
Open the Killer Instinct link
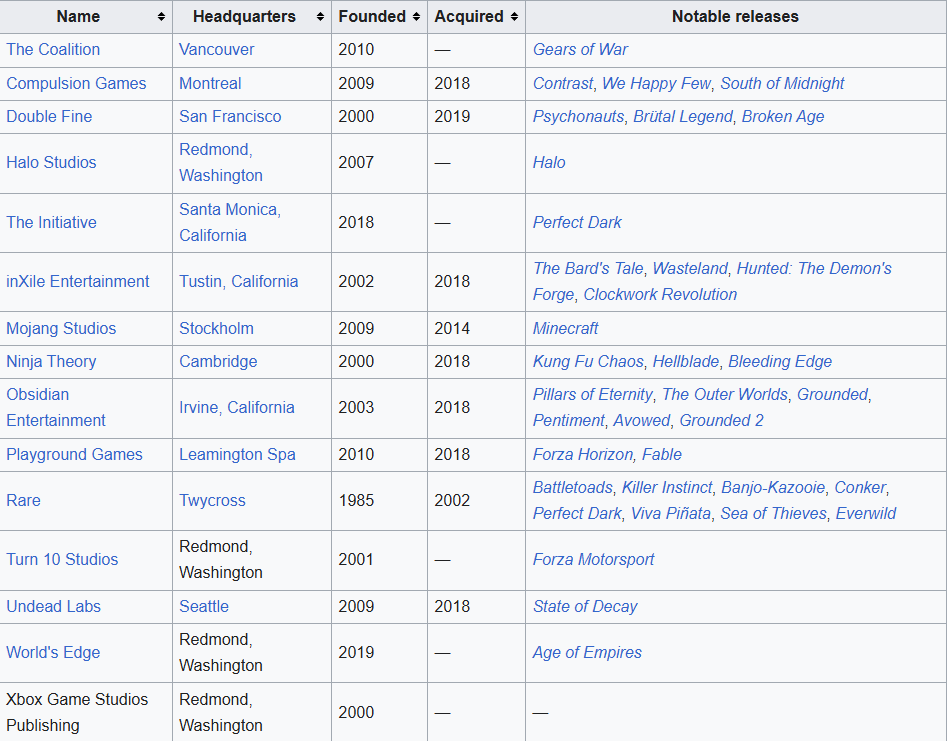coord(667,488)
